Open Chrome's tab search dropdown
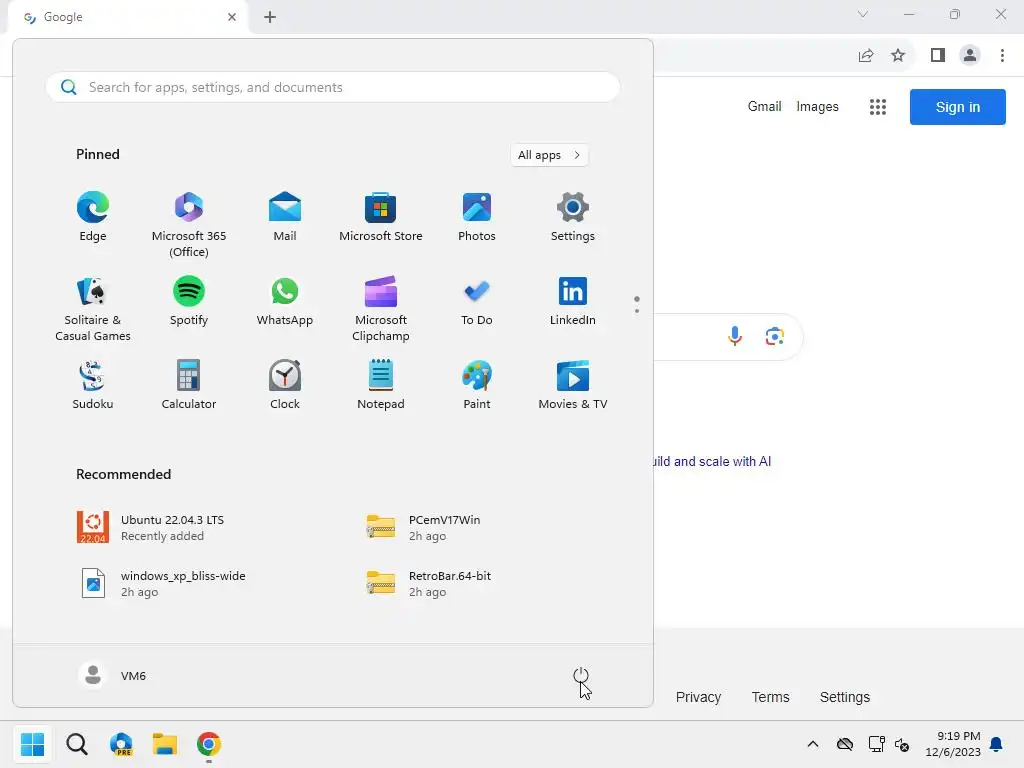The width and height of the screenshot is (1024, 768). click(863, 14)
